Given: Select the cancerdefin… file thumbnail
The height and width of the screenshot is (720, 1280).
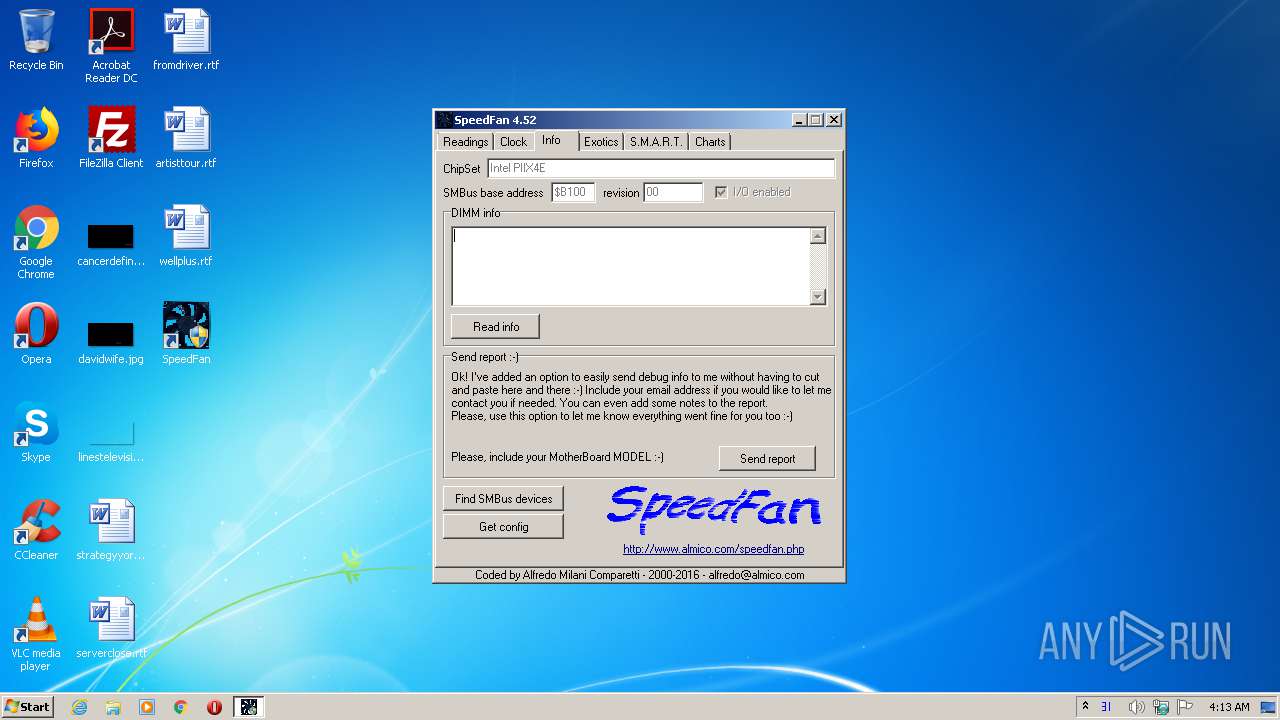Looking at the screenshot, I should click(111, 246).
